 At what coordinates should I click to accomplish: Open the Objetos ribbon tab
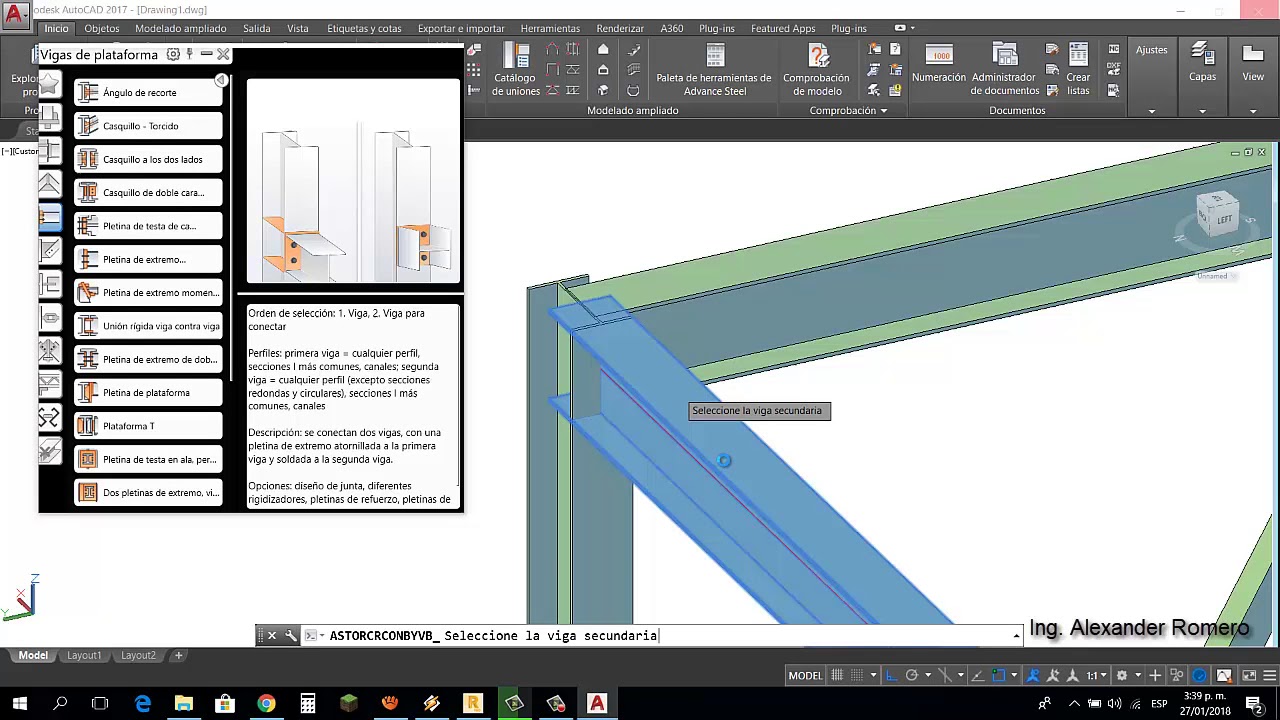[x=102, y=28]
